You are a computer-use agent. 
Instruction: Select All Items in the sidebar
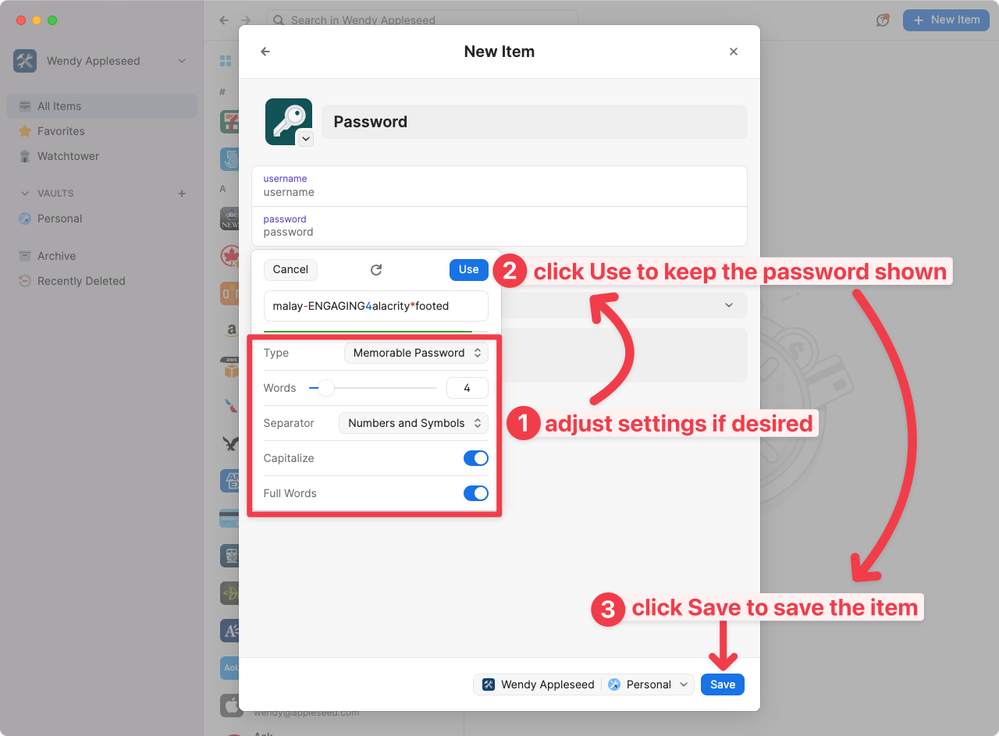[x=59, y=106]
